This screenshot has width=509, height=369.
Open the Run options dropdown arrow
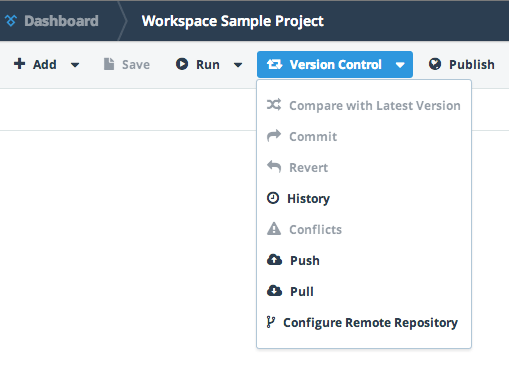pos(238,65)
